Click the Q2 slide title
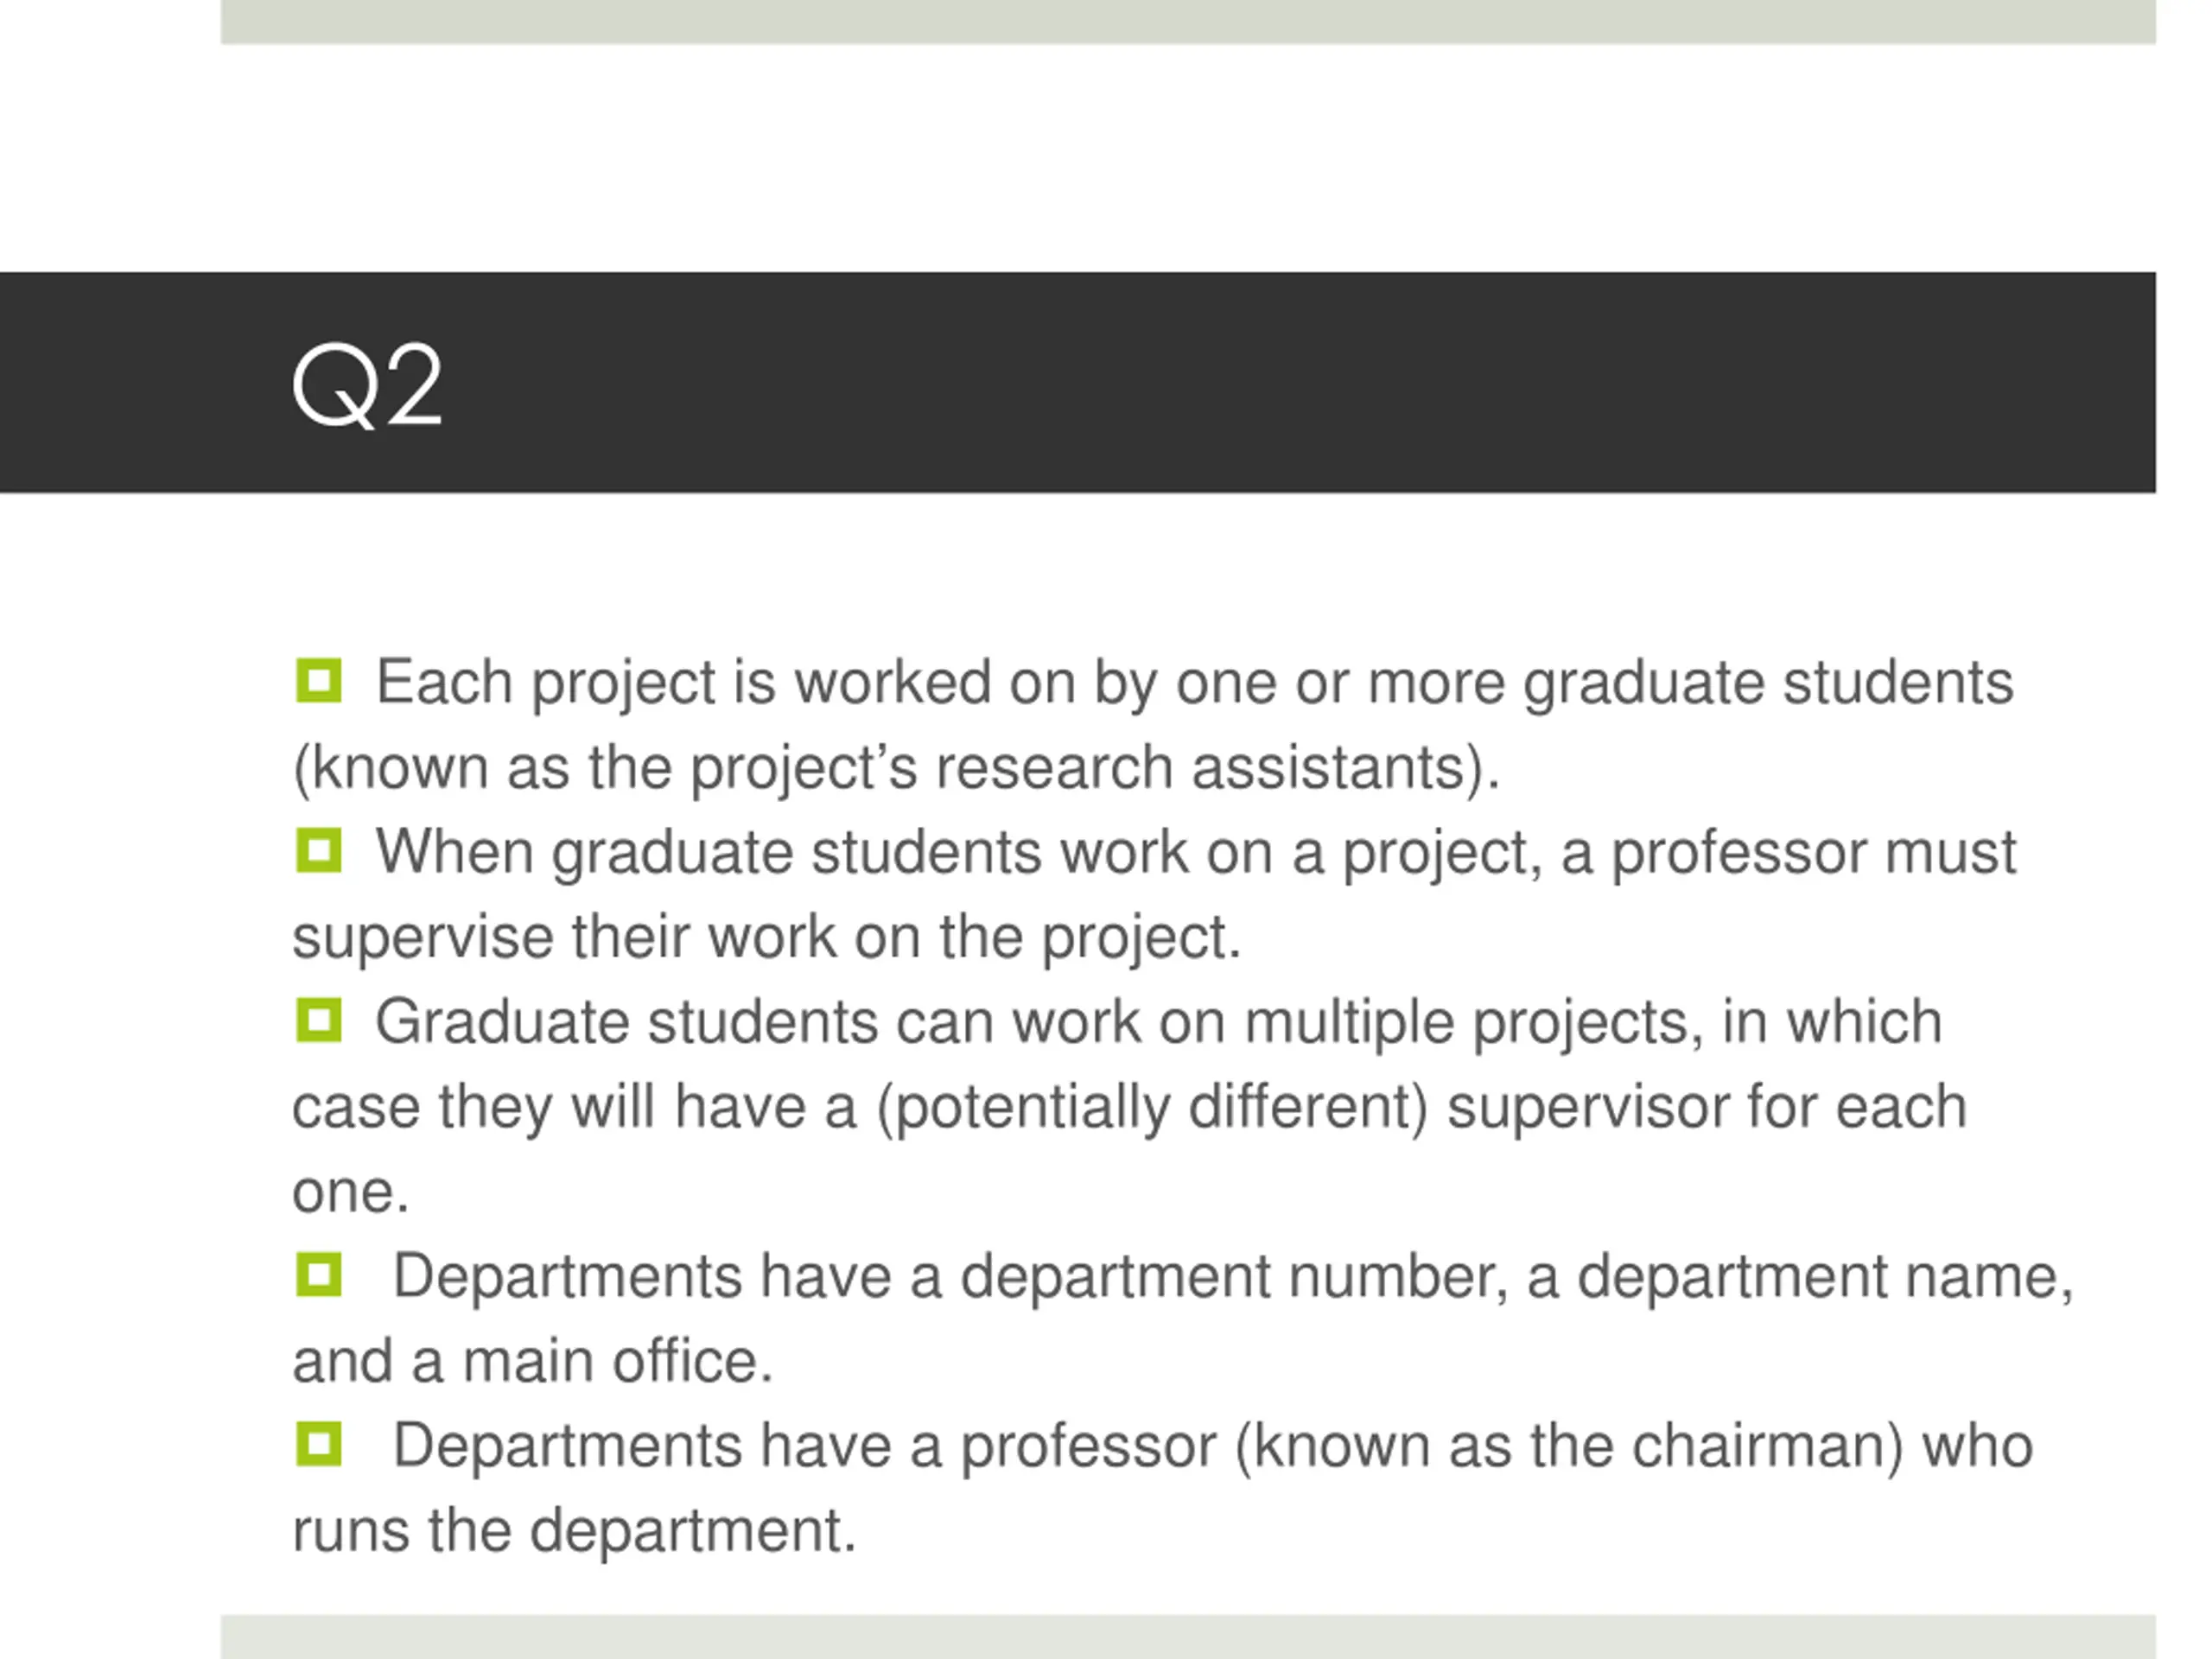The image size is (2212, 1659). click(x=367, y=386)
